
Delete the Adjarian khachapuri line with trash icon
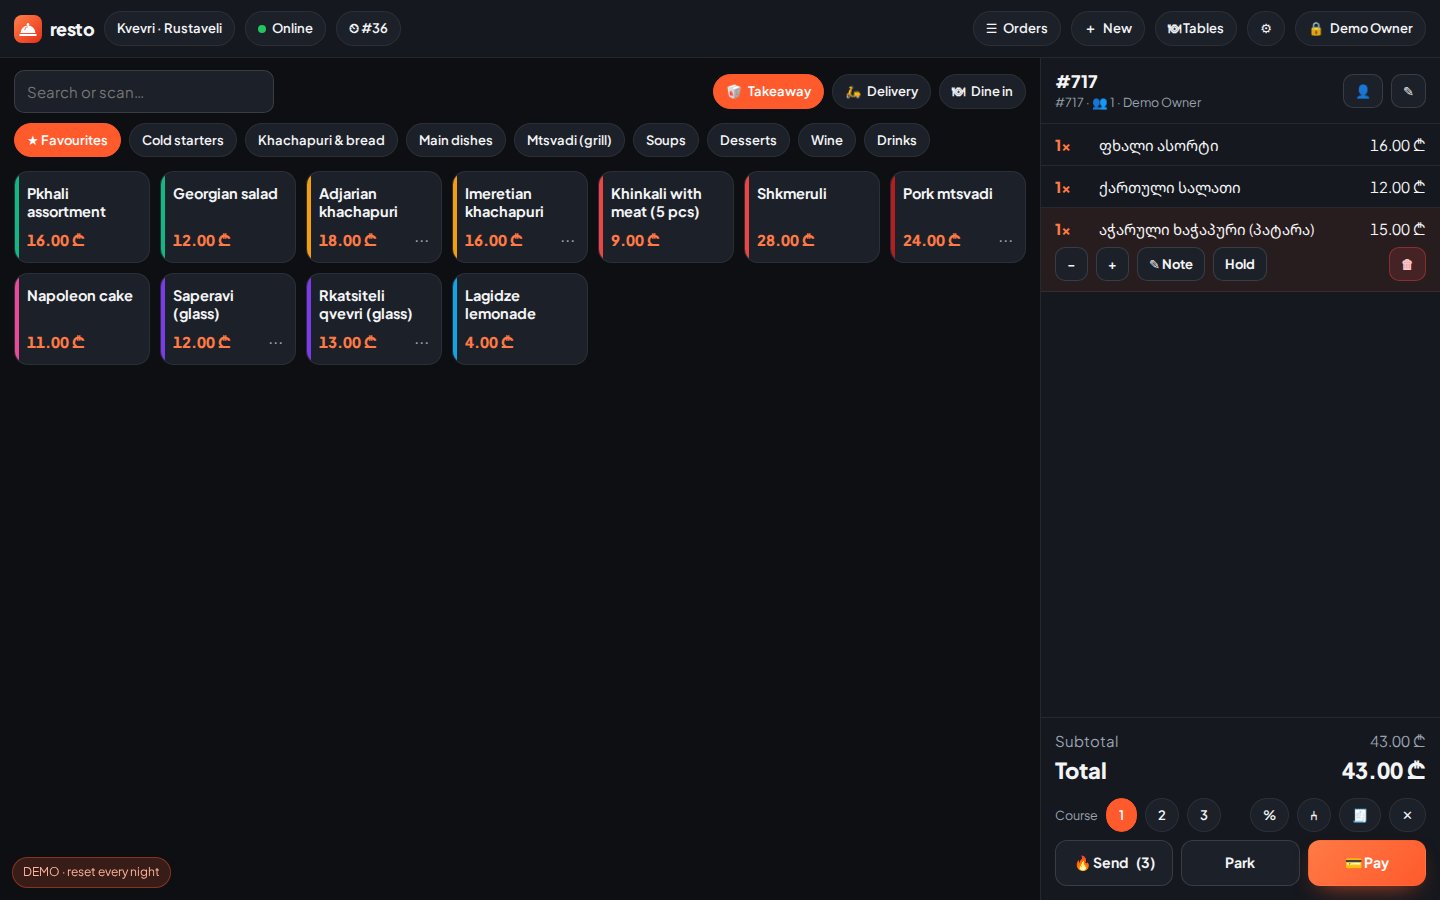click(x=1407, y=264)
